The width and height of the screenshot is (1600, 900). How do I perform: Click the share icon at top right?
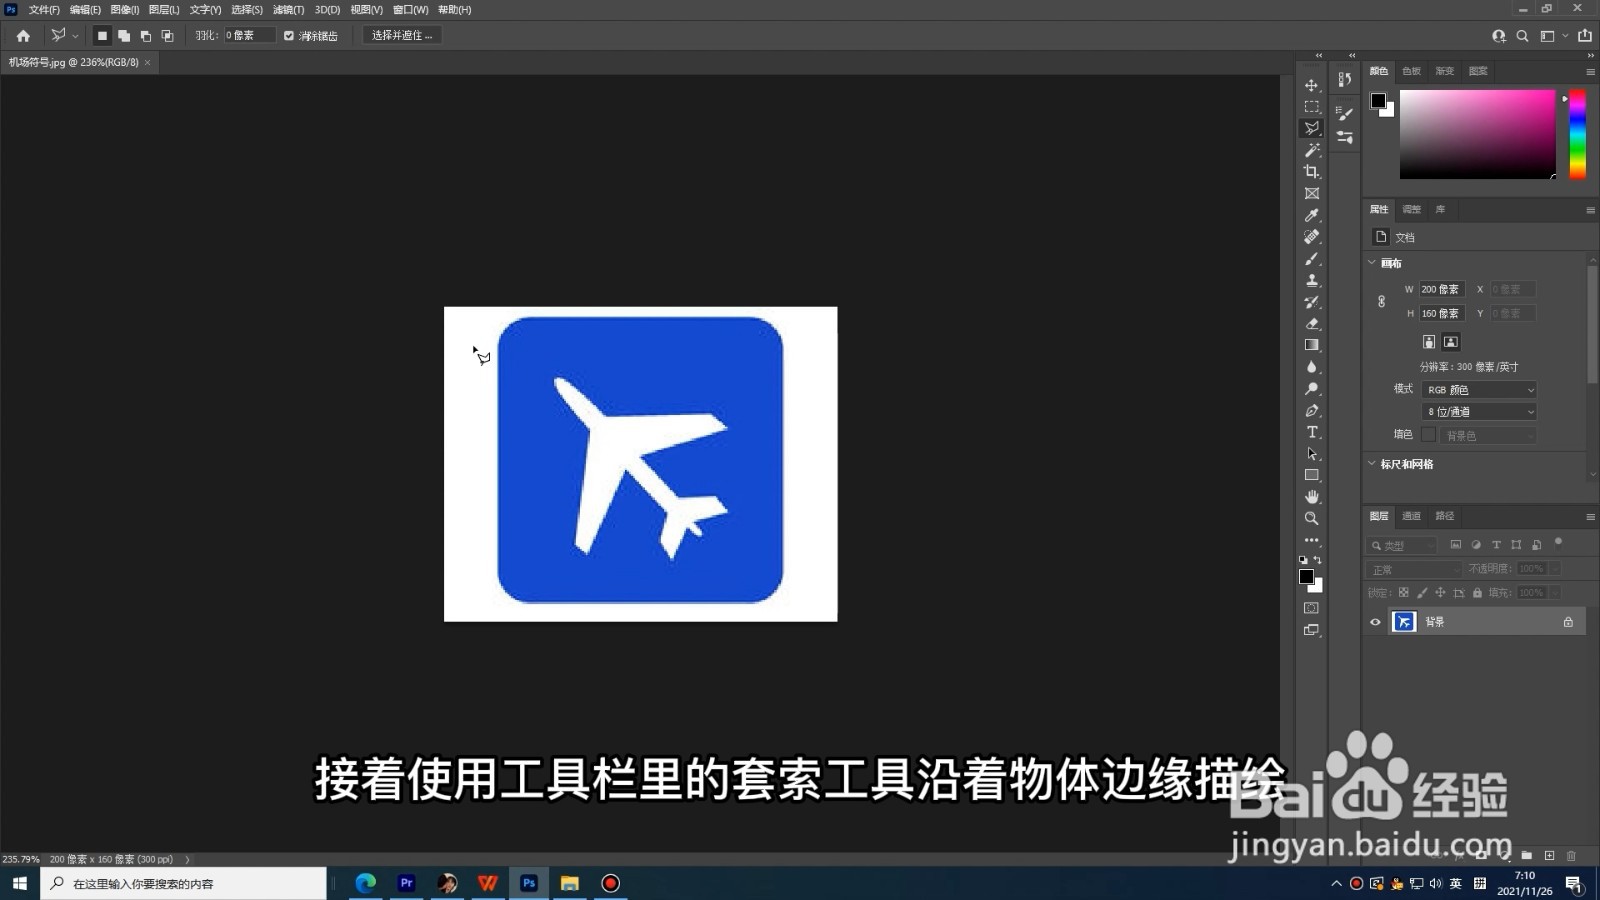(1585, 36)
